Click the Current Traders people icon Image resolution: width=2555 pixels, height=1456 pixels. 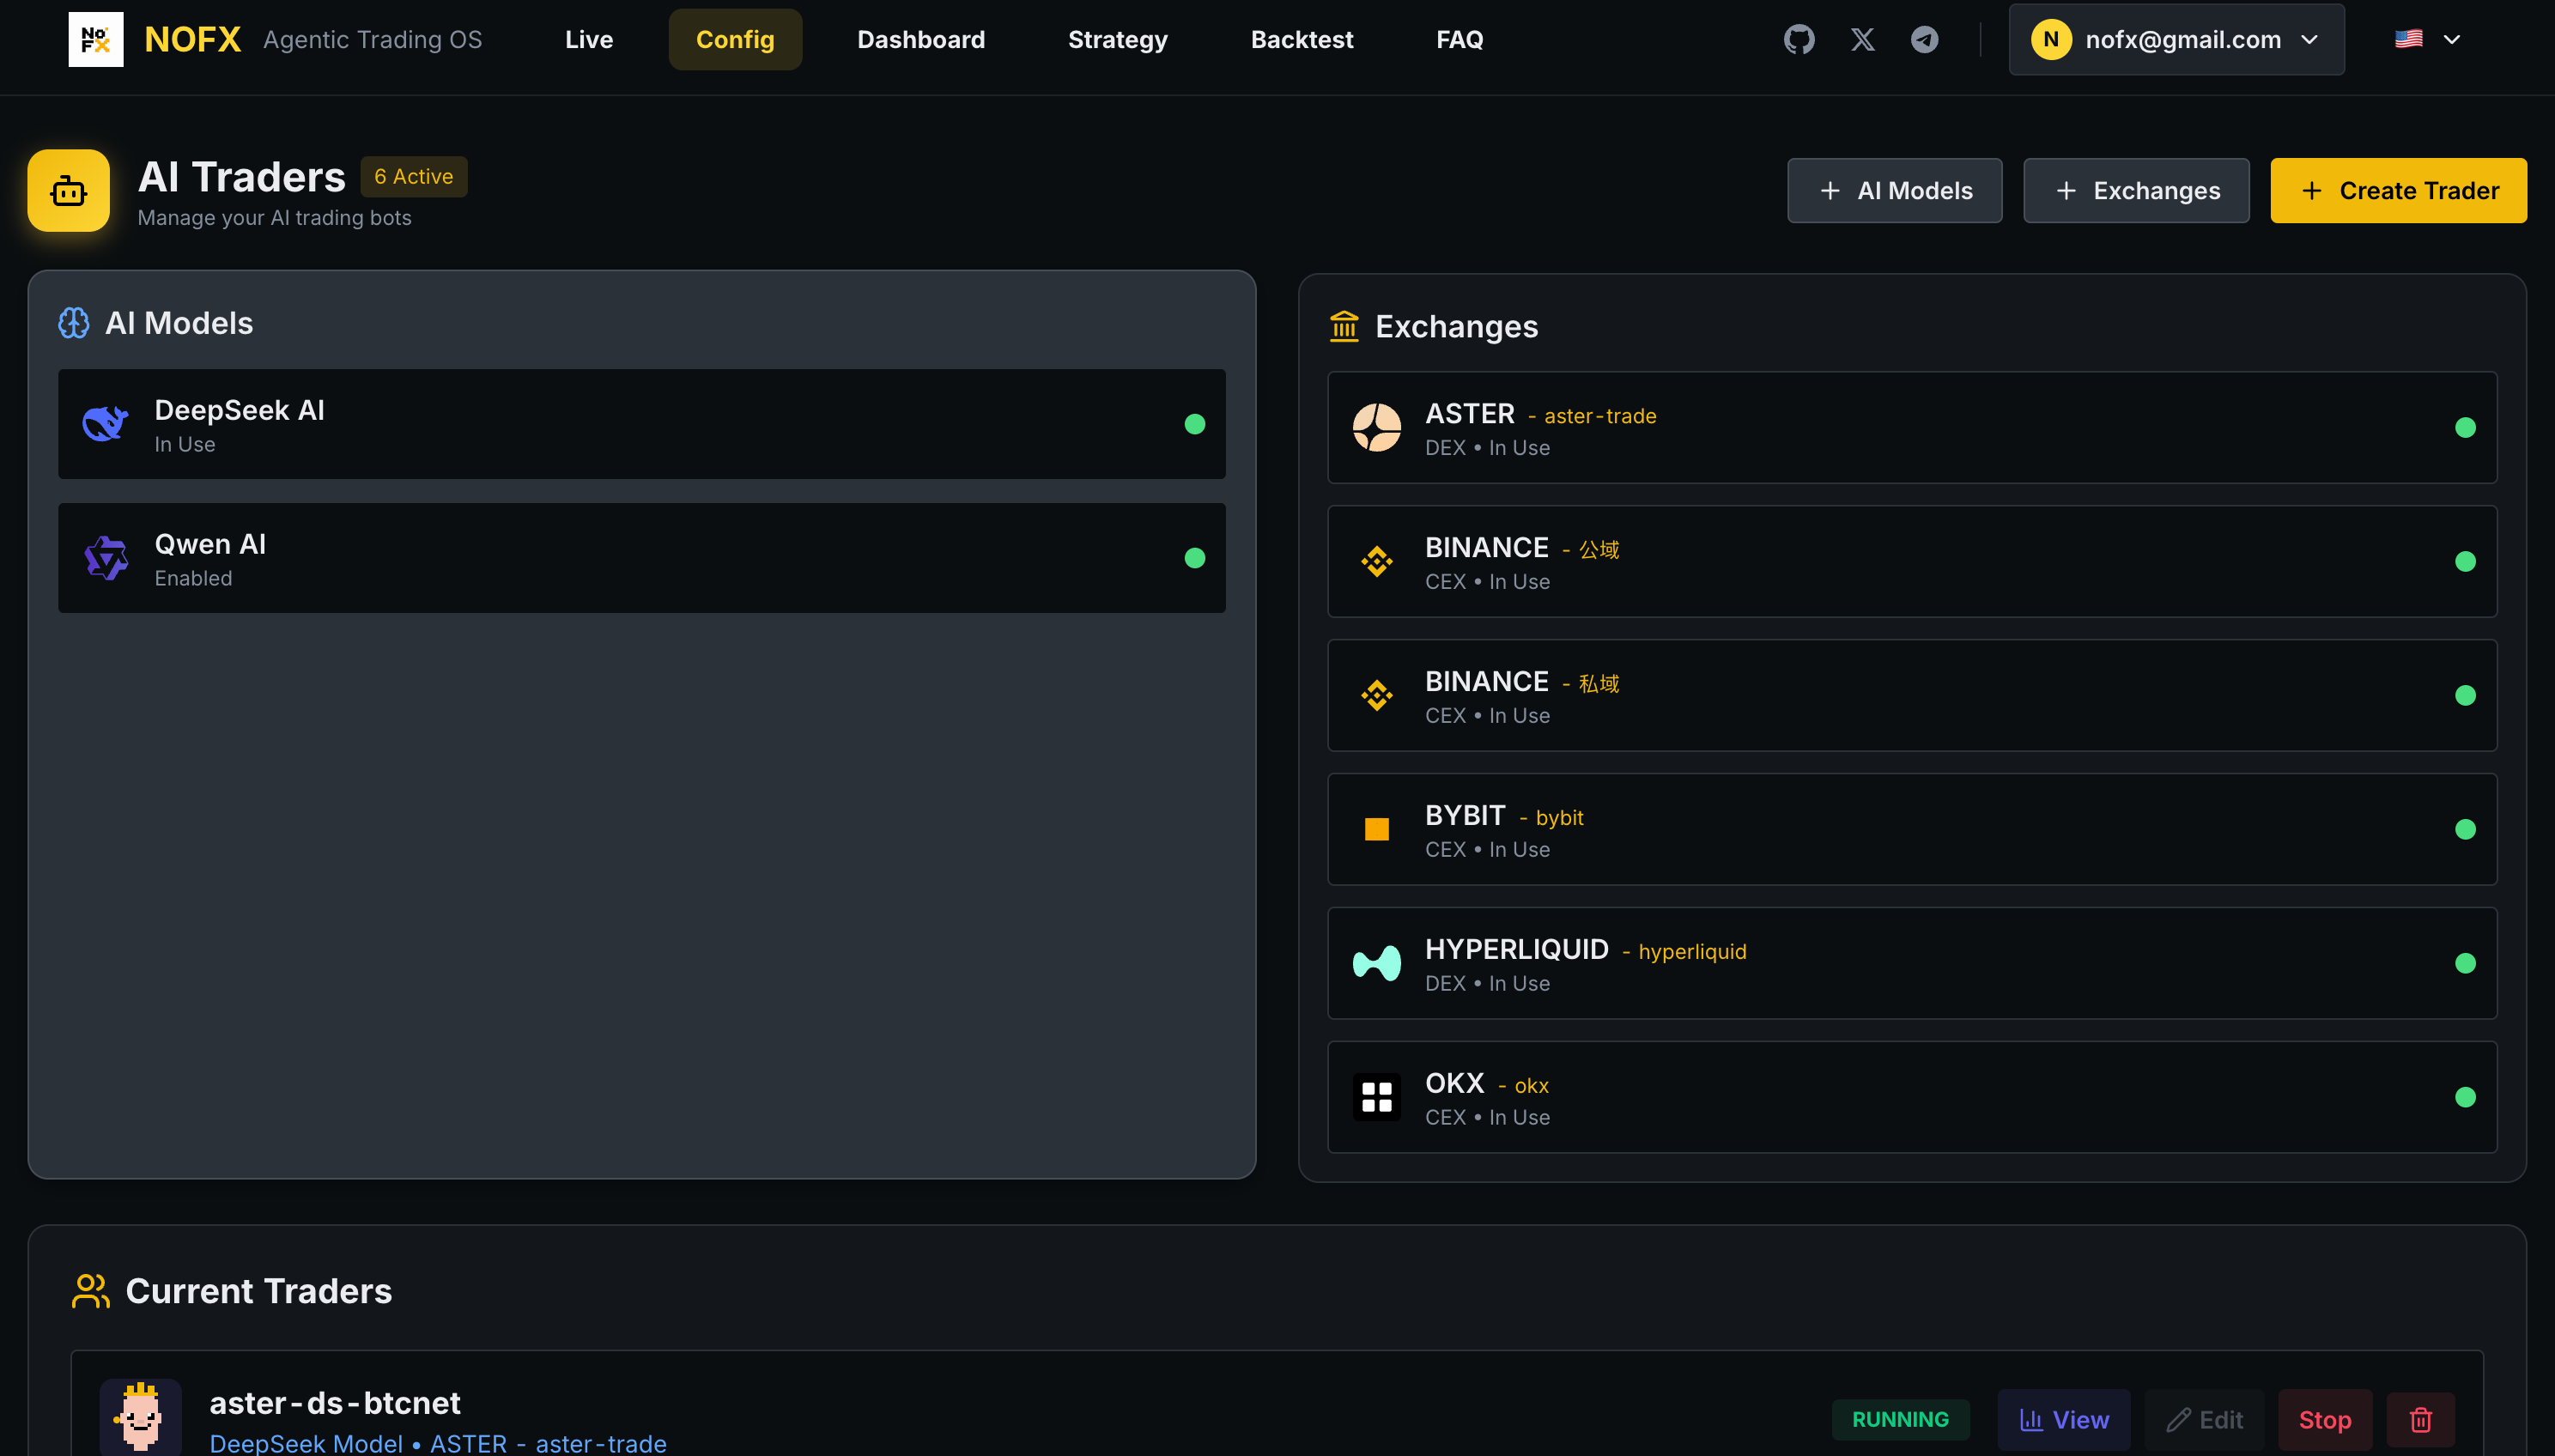[91, 1291]
